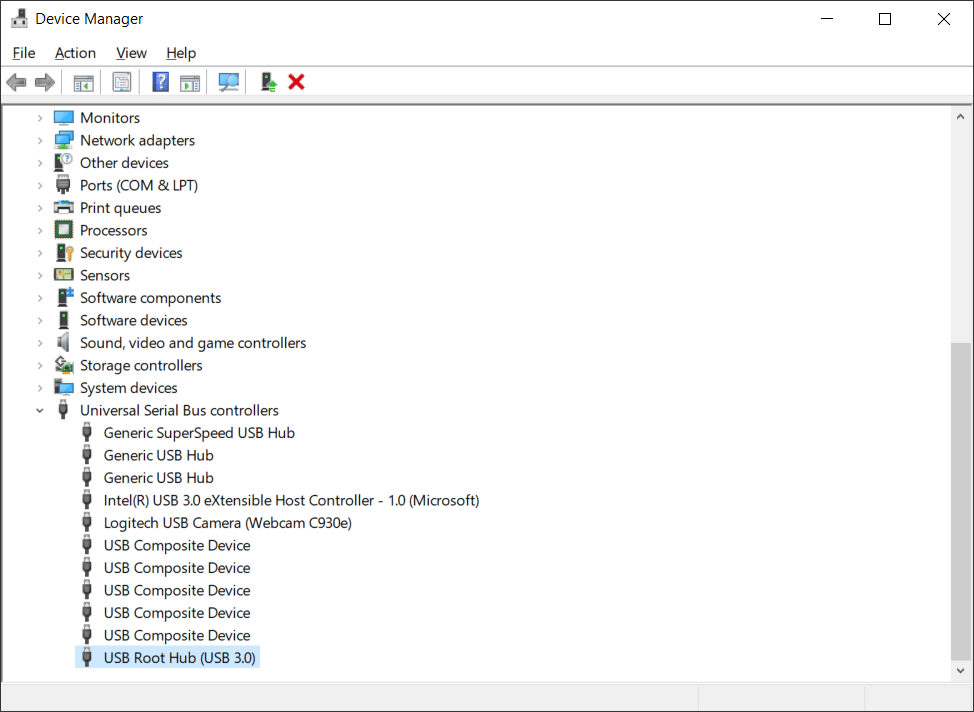974x712 pixels.
Task: Click the Other devices category icon
Action: pos(63,163)
